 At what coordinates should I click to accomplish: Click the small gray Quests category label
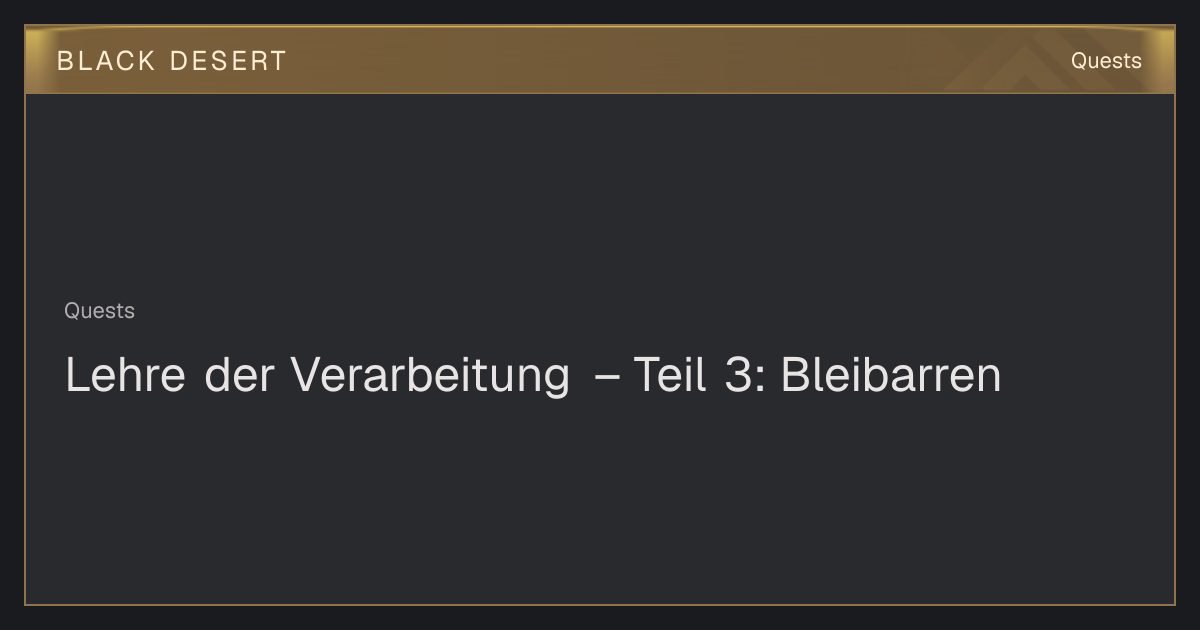99,311
